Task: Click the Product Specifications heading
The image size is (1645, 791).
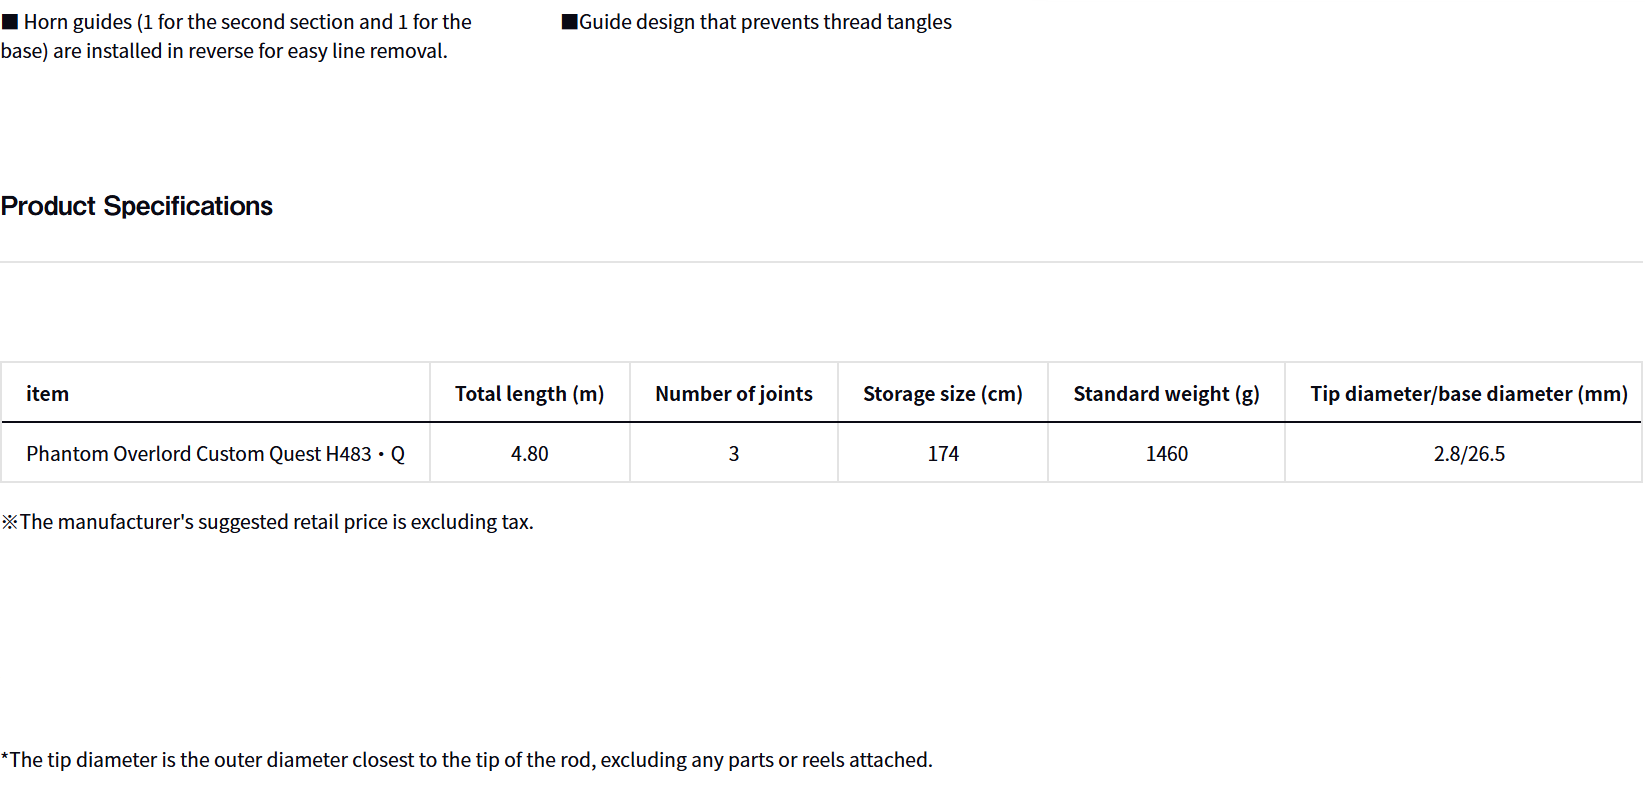Action: click(x=137, y=206)
